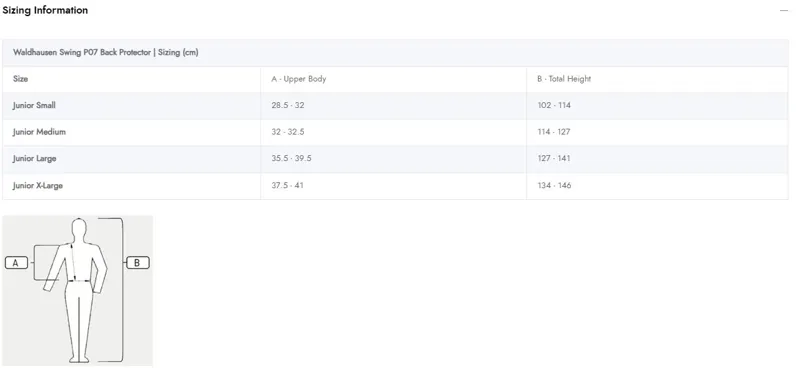Collapse the Sizing Information section
Screen dimensions: 800x368
pos(784,11)
